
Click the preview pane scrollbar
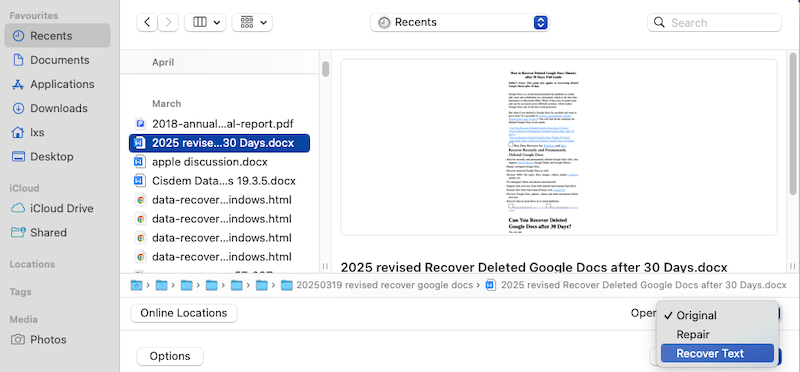[x=793, y=123]
